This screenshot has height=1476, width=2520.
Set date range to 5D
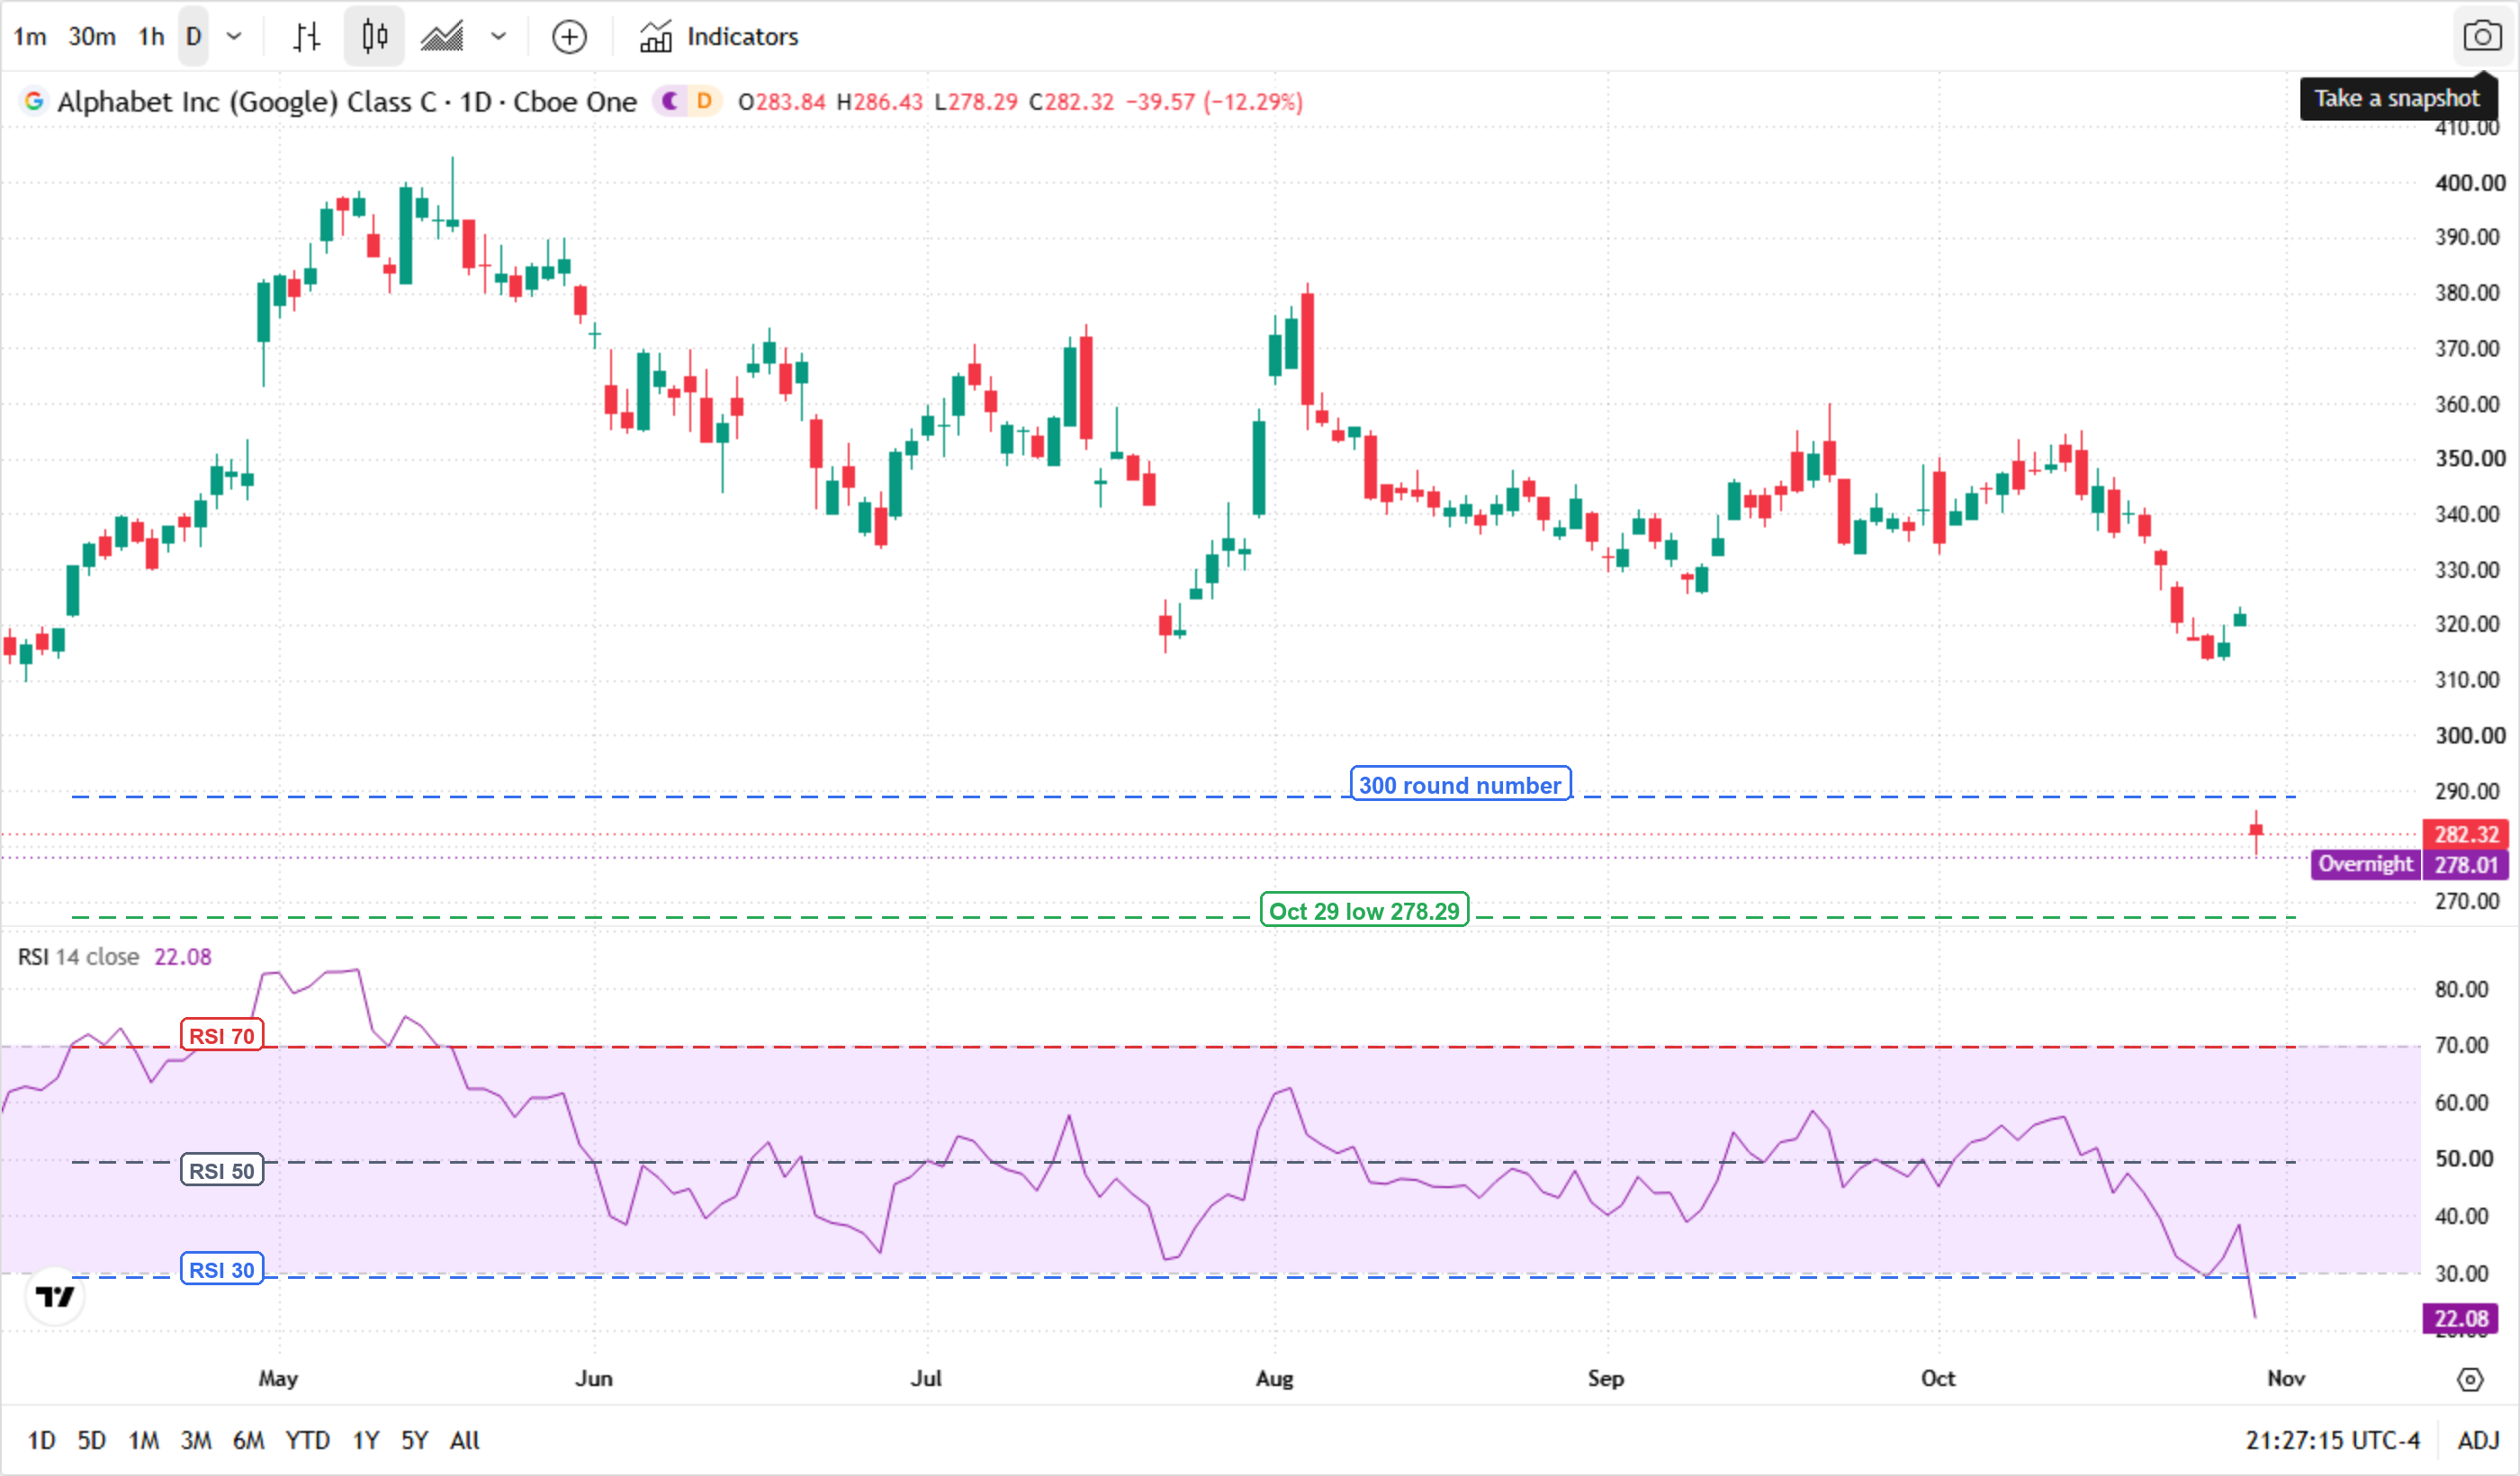(x=91, y=1441)
